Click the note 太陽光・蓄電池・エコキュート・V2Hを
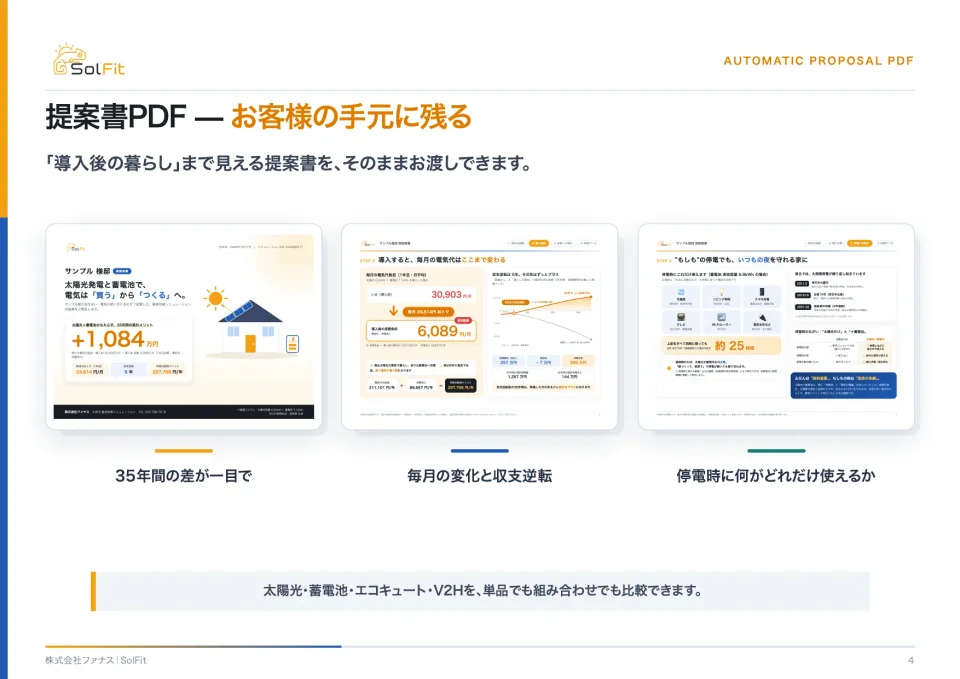Screen dimensions: 960x679 coord(482,591)
